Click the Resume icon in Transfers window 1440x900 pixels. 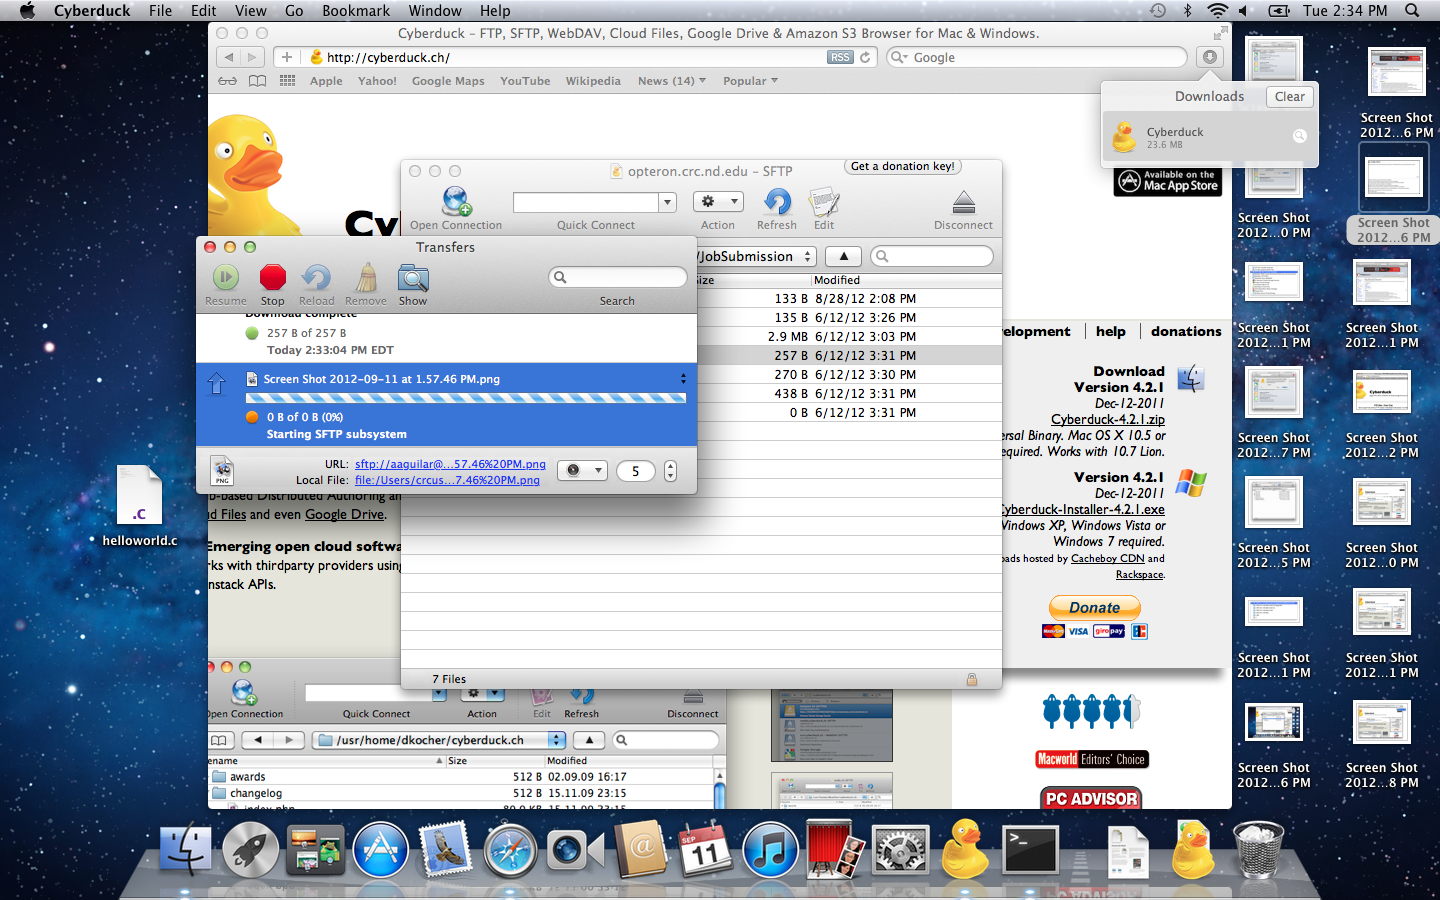226,278
